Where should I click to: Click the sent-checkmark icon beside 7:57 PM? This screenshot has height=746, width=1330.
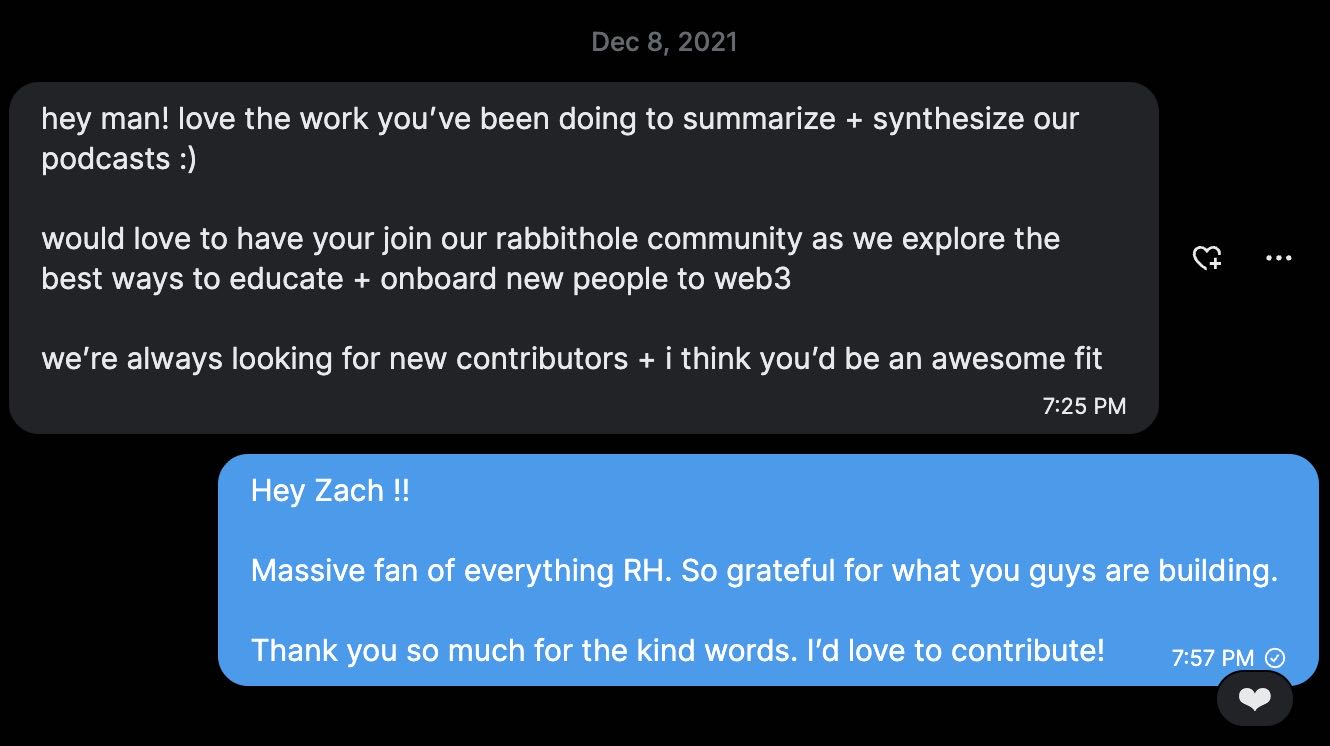(x=1274, y=658)
